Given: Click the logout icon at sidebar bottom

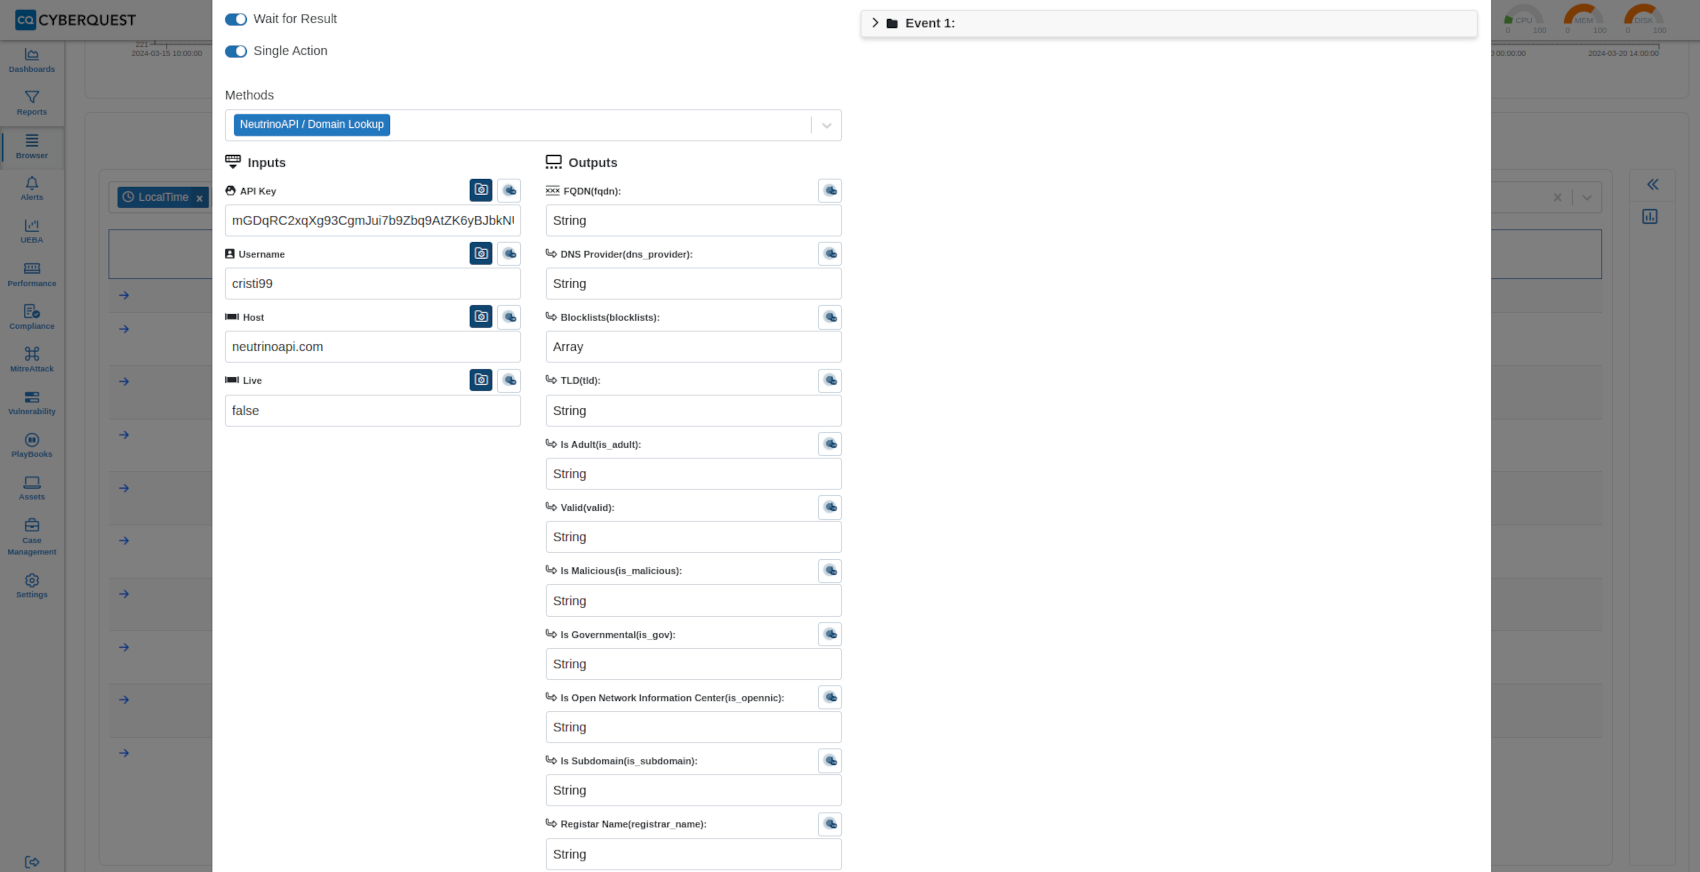Looking at the screenshot, I should point(32,862).
